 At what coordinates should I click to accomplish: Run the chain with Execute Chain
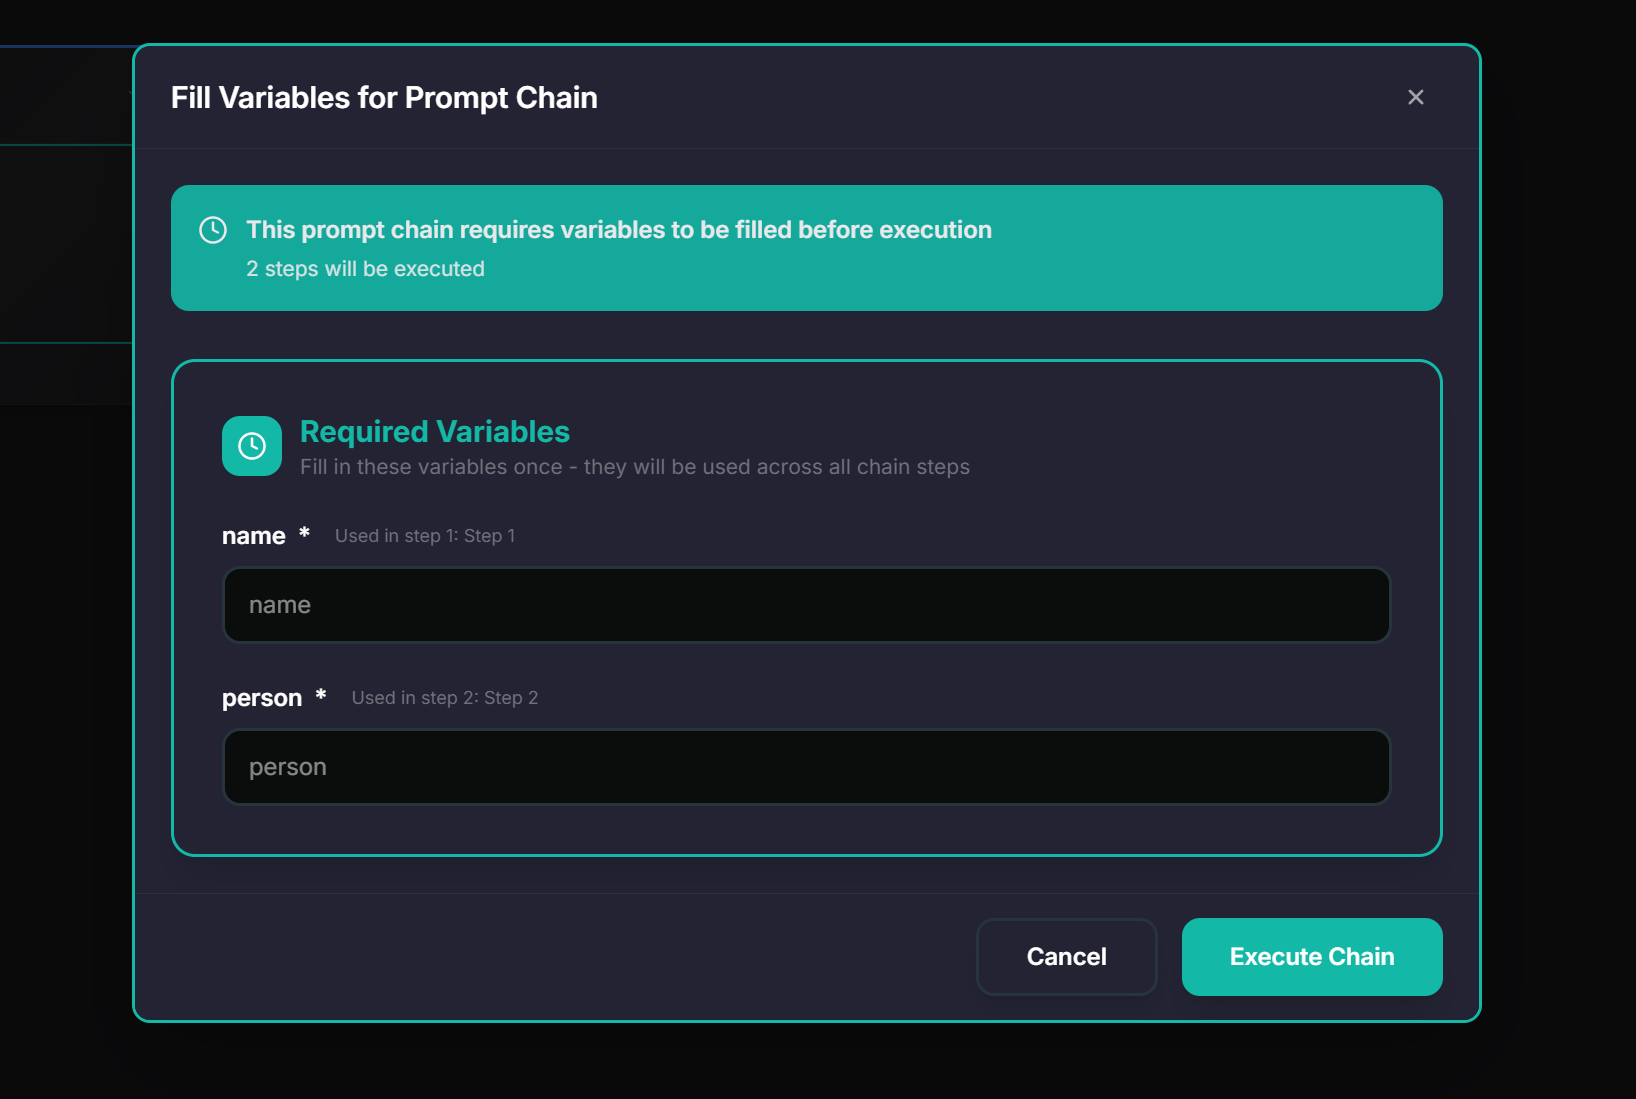1311,957
